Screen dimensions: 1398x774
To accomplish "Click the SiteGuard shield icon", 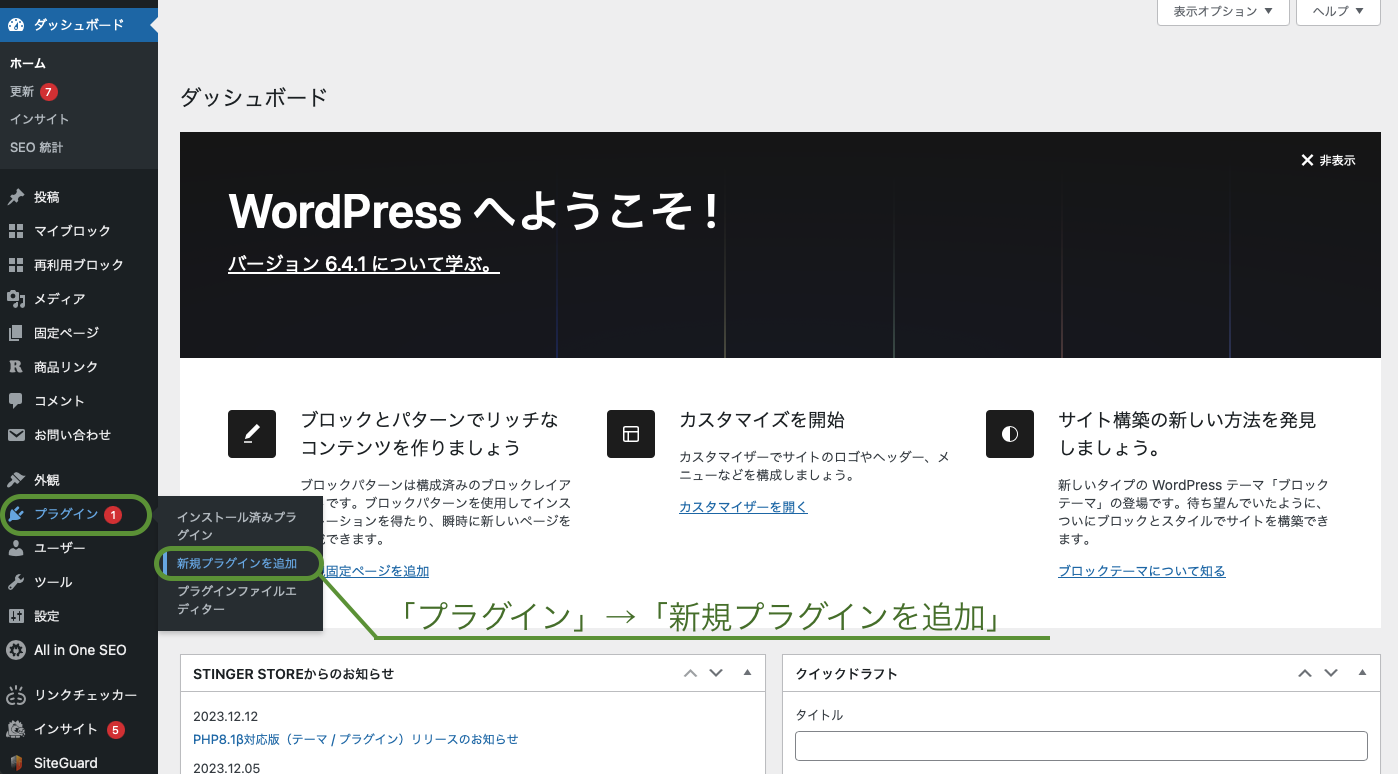I will pos(16,763).
